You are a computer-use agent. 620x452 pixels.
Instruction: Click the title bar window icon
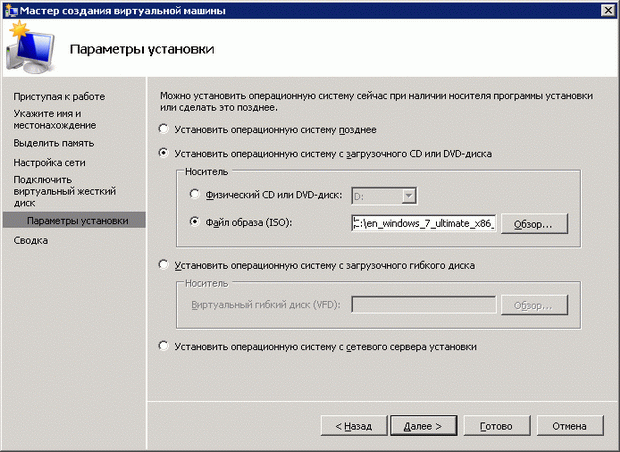coord(10,10)
